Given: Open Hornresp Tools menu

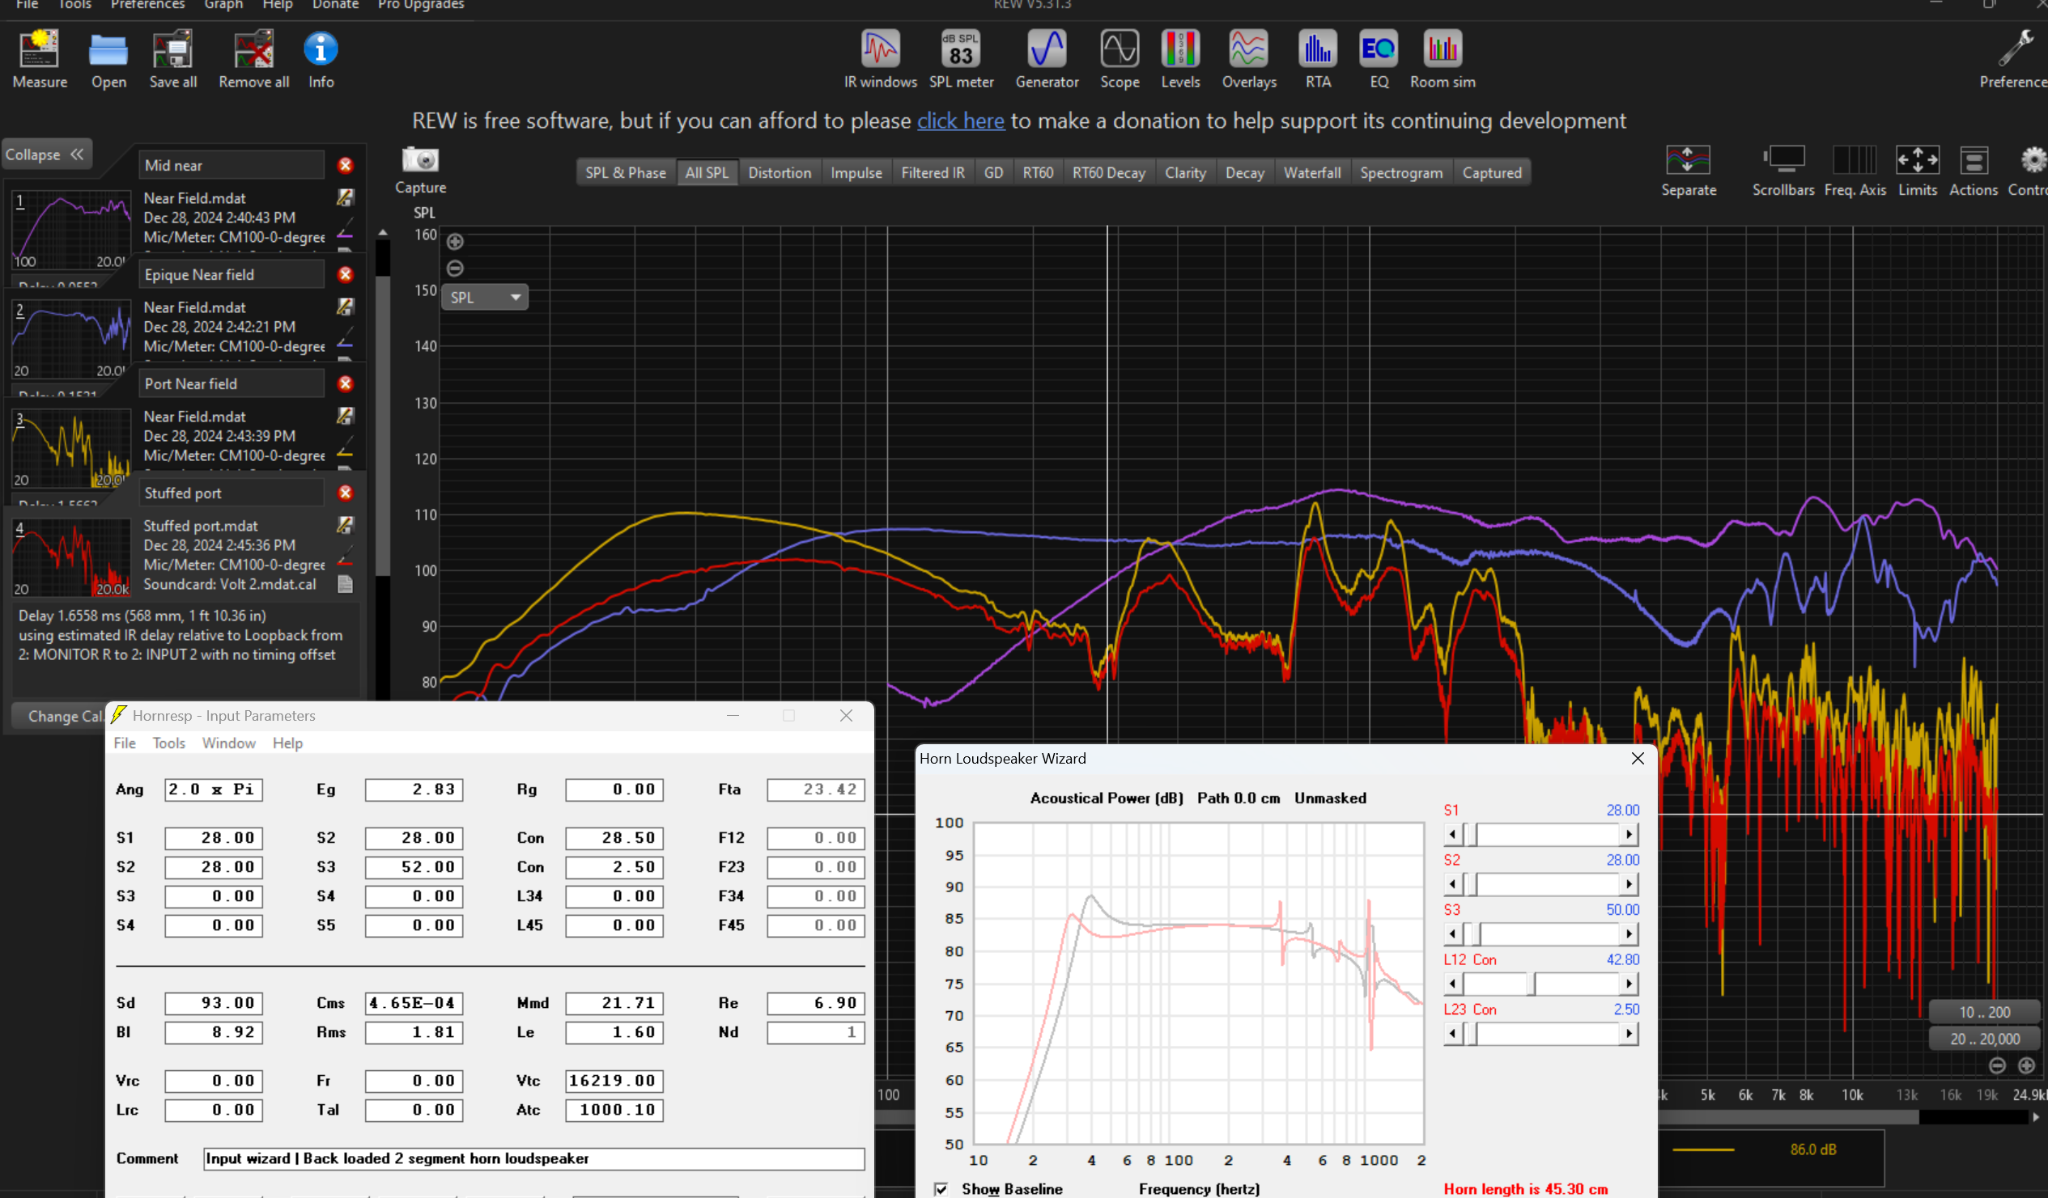Looking at the screenshot, I should [x=168, y=743].
